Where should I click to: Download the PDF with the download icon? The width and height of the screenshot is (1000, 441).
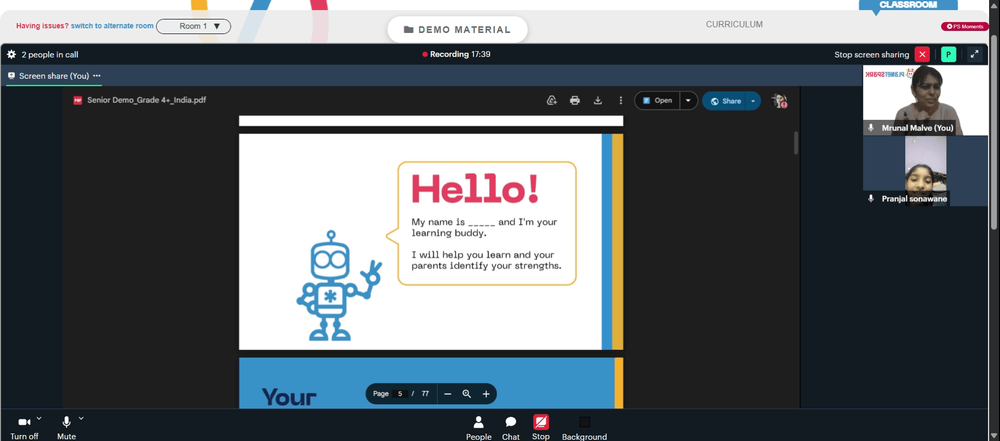pyautogui.click(x=598, y=101)
